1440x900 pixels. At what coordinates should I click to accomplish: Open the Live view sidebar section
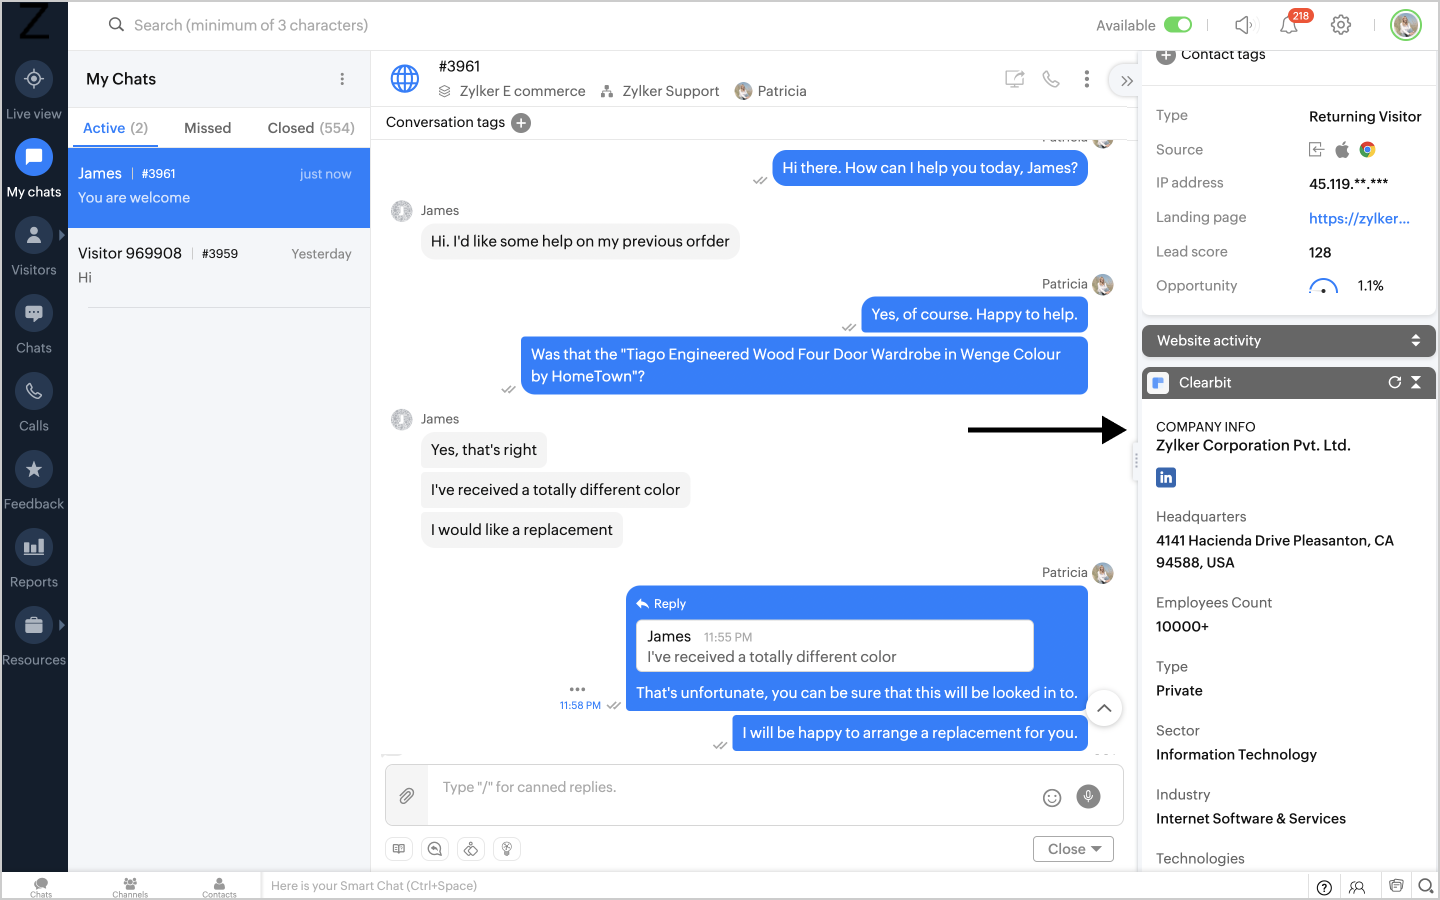pyautogui.click(x=34, y=90)
